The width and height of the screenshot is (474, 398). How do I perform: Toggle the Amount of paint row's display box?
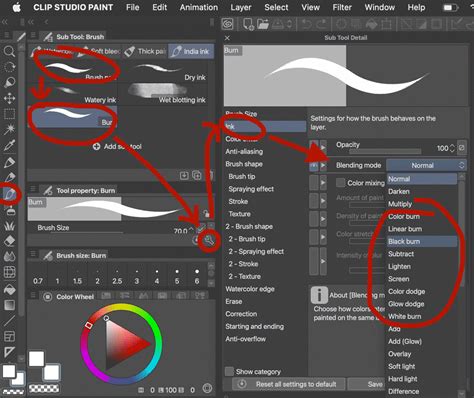pos(313,200)
